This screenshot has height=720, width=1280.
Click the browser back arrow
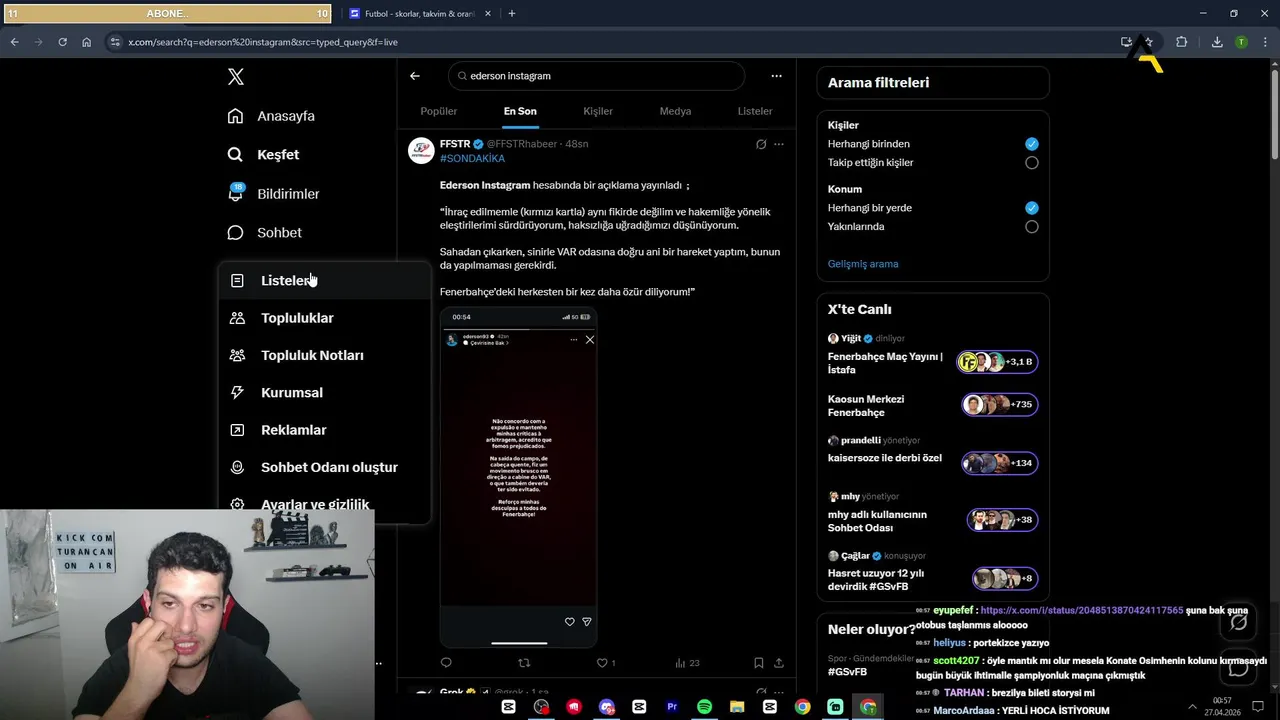point(14,42)
